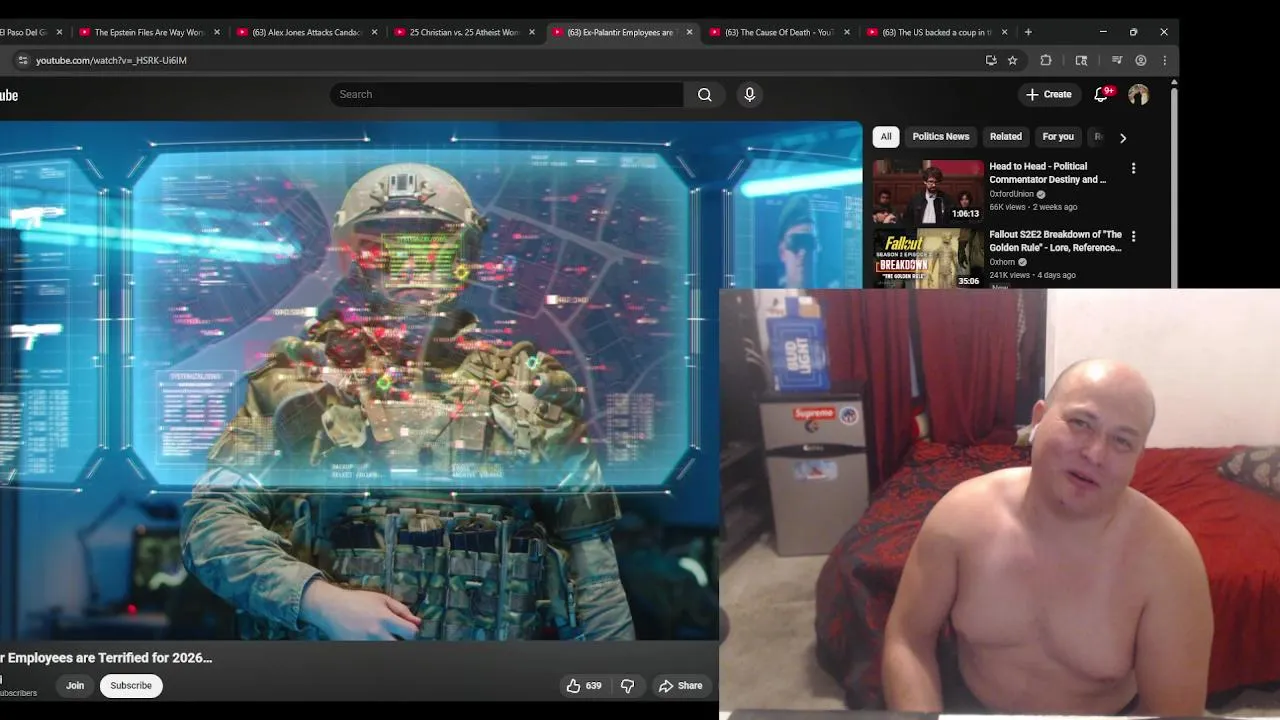Open the Fallout Breakdown video thumbnail
Image resolution: width=1280 pixels, height=720 pixels.
click(928, 258)
